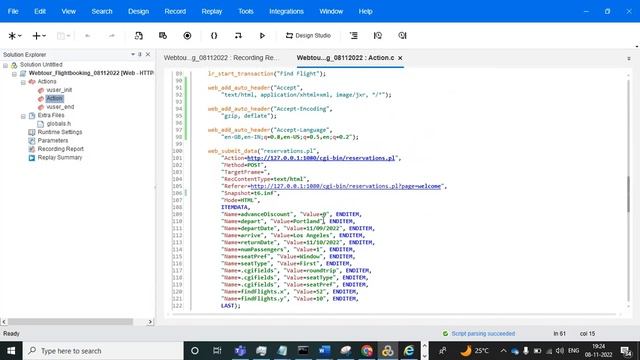Open Internet Explorer from the taskbar
Viewport: 640px width, 360px height.
(409, 351)
